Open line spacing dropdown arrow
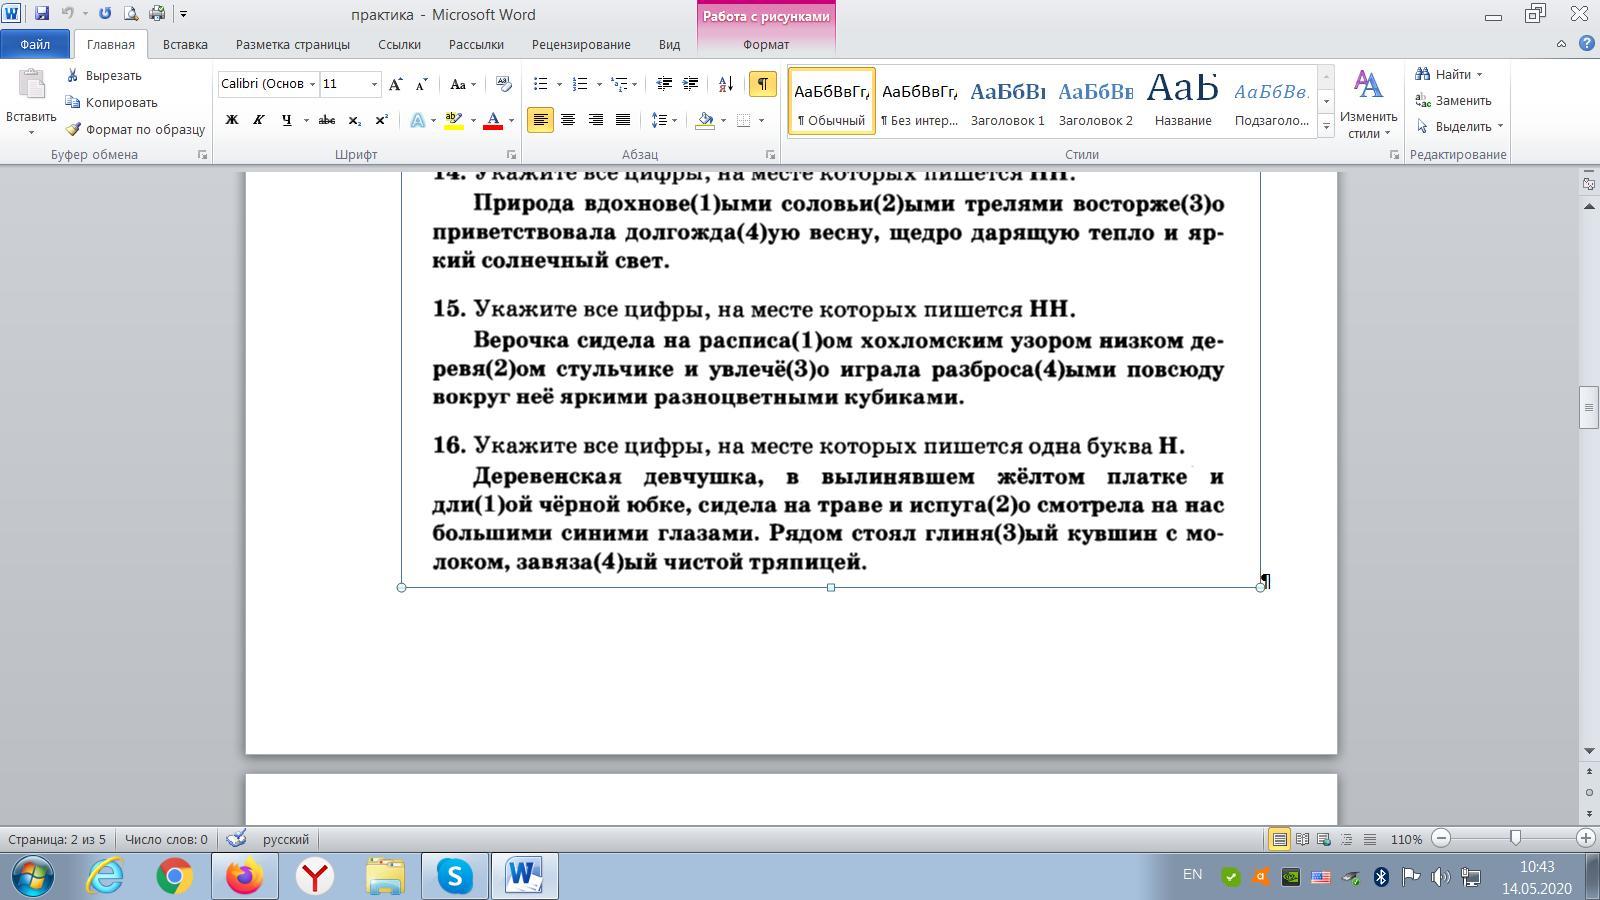The width and height of the screenshot is (1600, 900). point(675,120)
